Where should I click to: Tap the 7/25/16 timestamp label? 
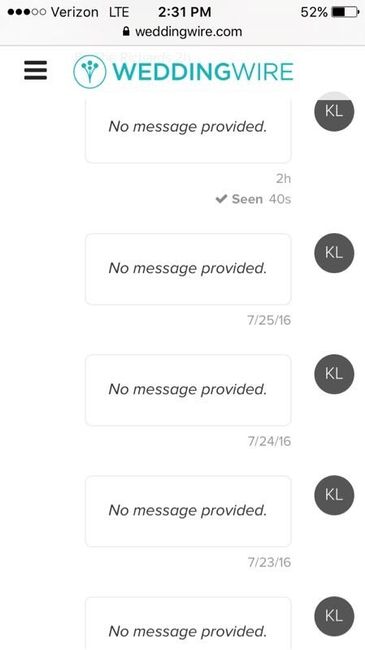pyautogui.click(x=269, y=320)
